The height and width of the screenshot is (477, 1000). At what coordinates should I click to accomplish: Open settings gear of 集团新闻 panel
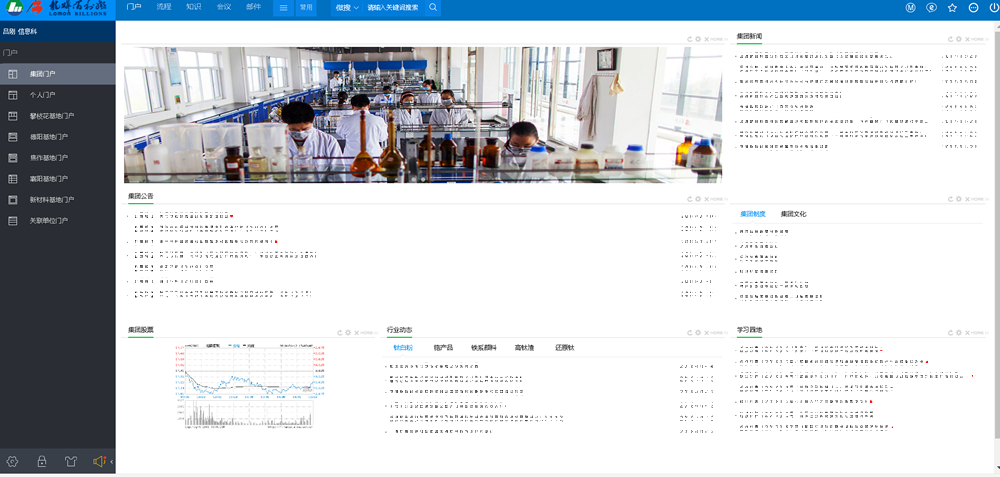pos(959,39)
